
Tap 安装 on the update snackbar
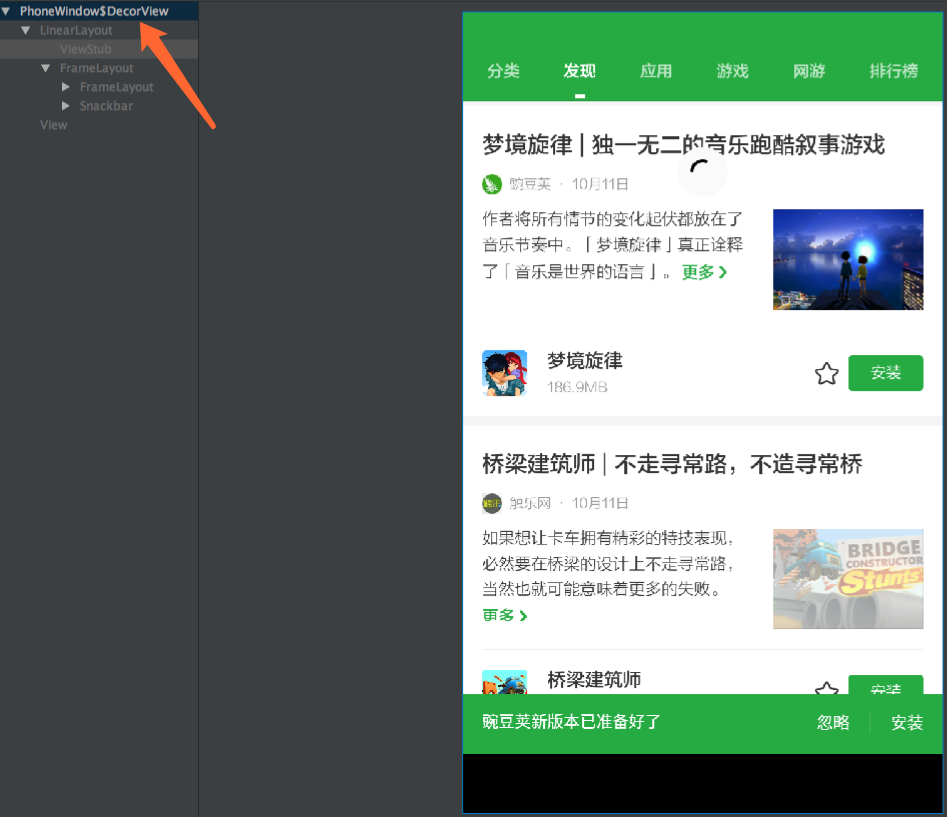907,723
